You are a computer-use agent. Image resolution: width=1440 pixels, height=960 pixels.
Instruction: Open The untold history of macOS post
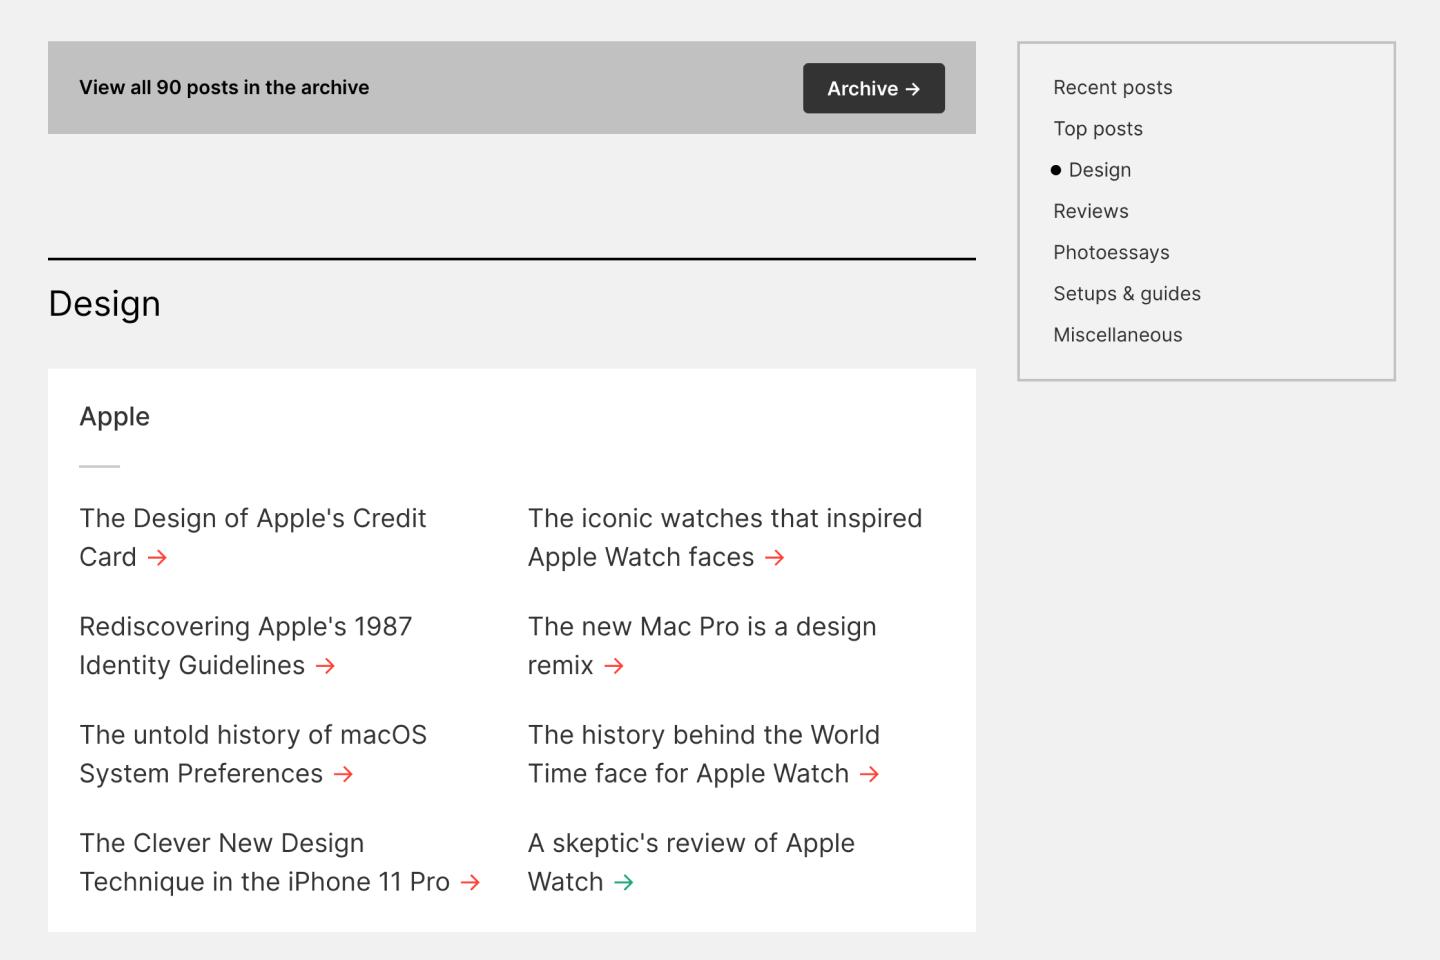252,735
